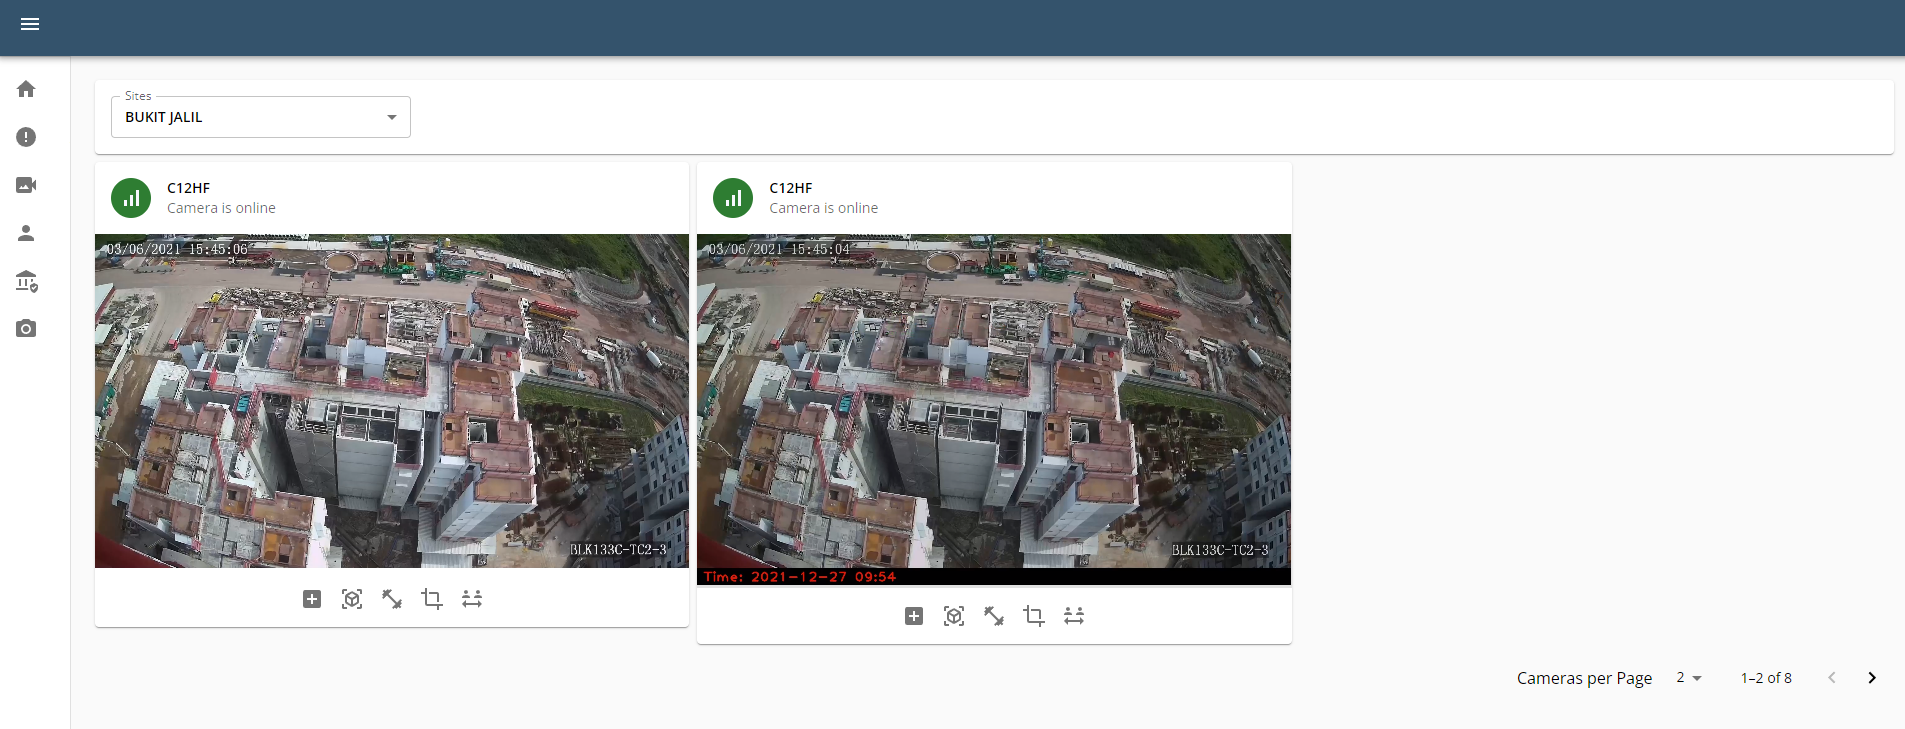Click the object-detection icon under first camera
The image size is (1905, 729).
click(x=352, y=599)
